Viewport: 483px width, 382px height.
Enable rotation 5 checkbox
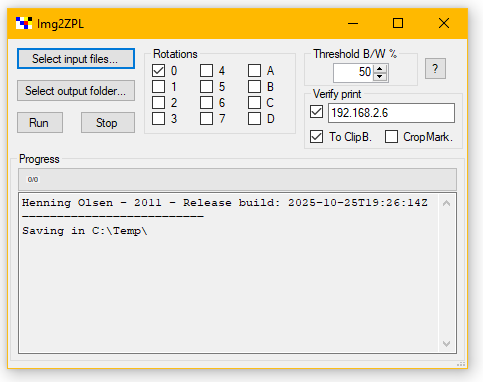[207, 87]
